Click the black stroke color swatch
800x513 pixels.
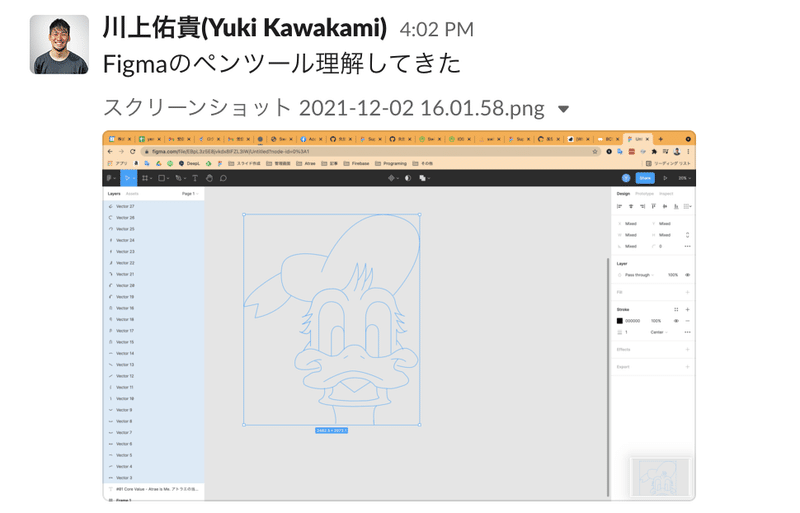[619, 321]
